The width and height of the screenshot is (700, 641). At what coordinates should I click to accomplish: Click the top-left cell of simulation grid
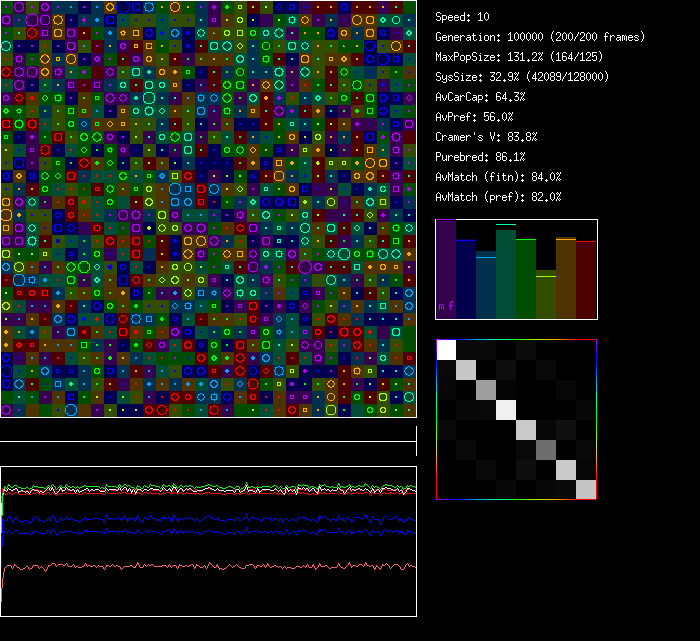pos(7,7)
